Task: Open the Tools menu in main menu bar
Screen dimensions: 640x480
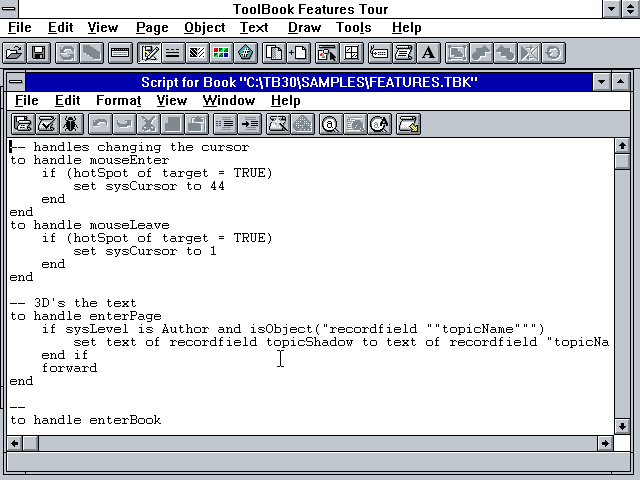Action: [354, 28]
